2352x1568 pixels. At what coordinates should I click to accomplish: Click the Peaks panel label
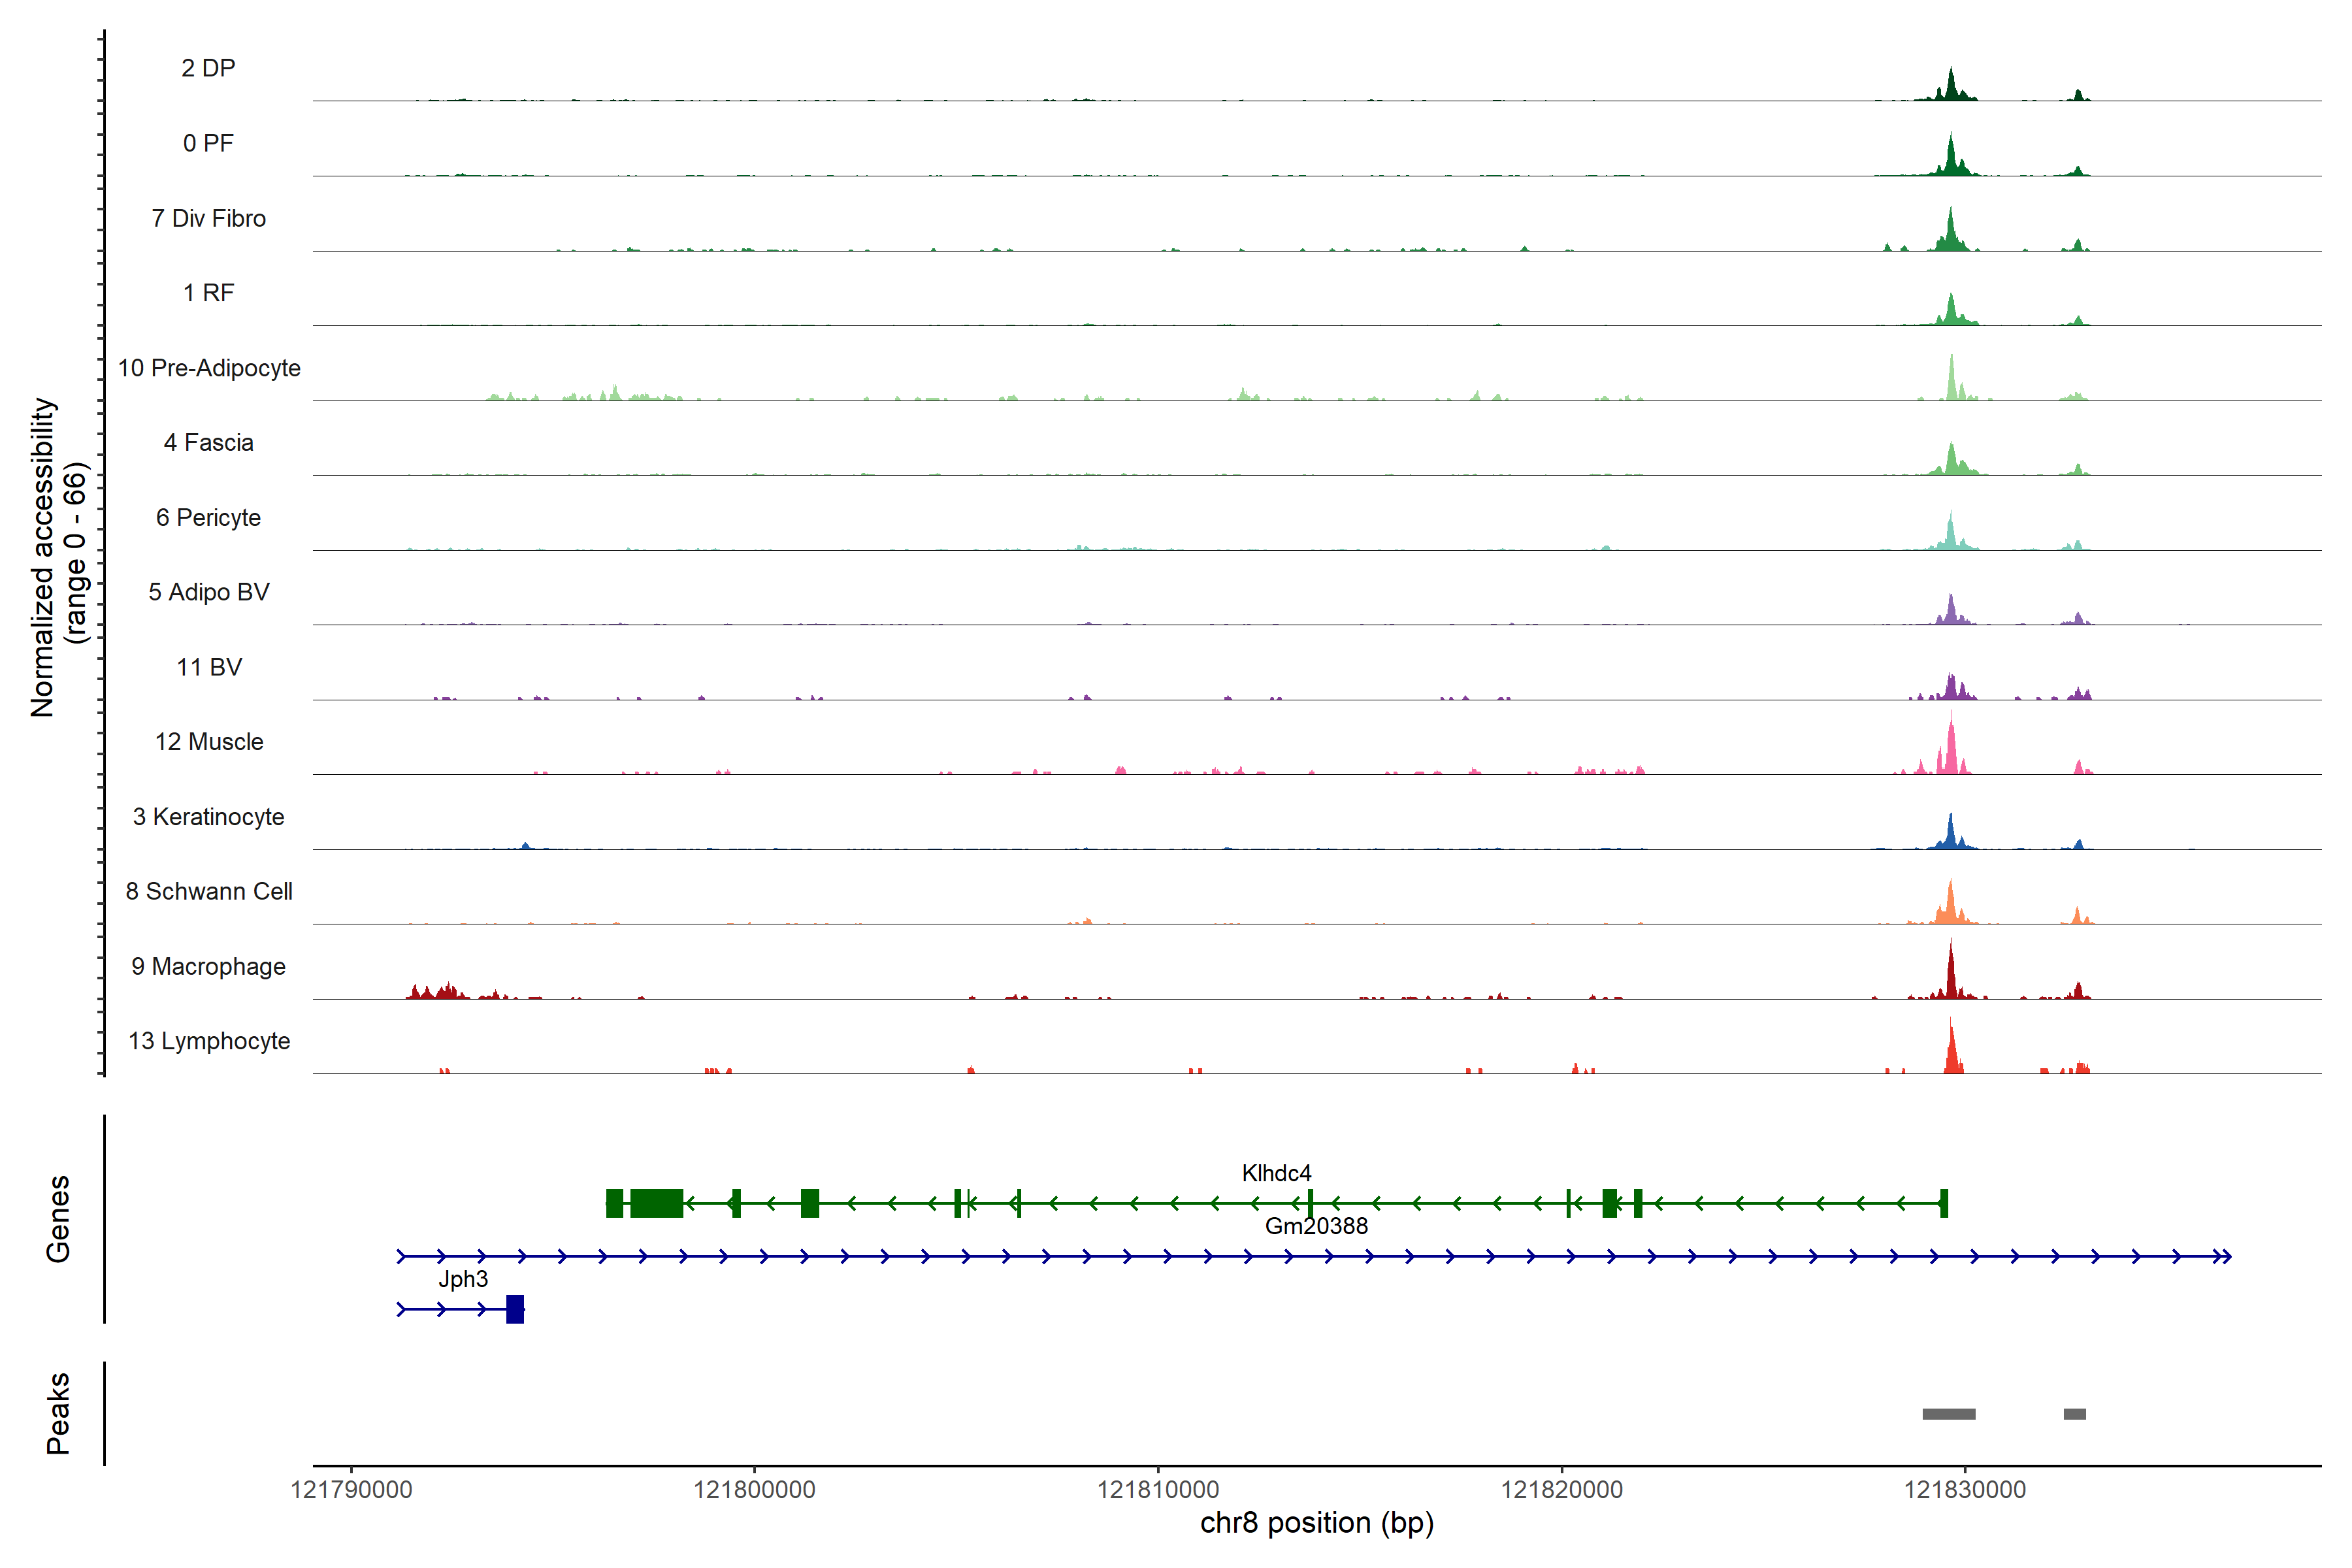tap(58, 1412)
